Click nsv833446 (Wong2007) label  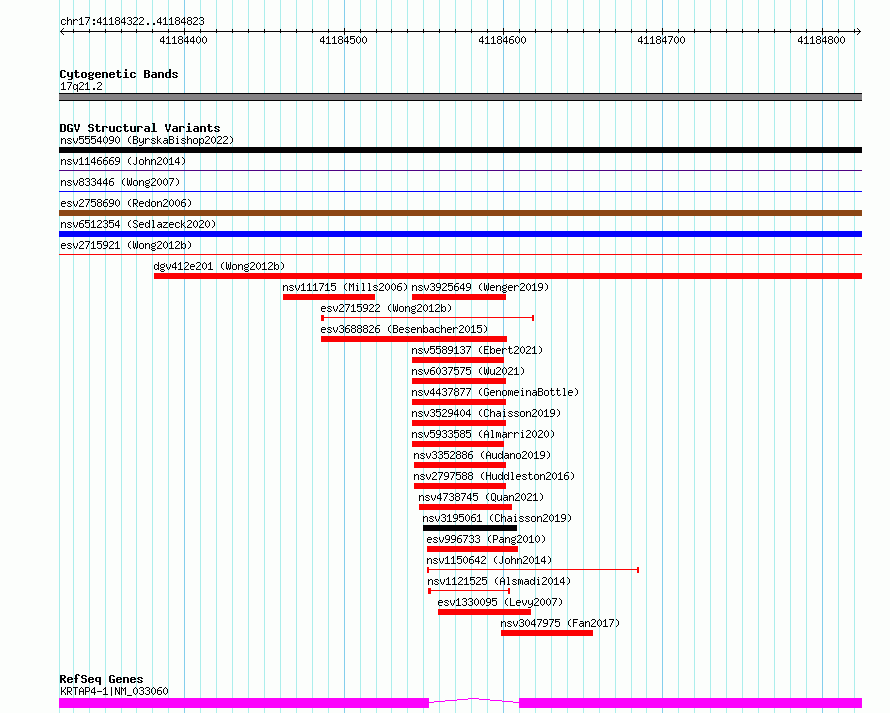[x=120, y=182]
